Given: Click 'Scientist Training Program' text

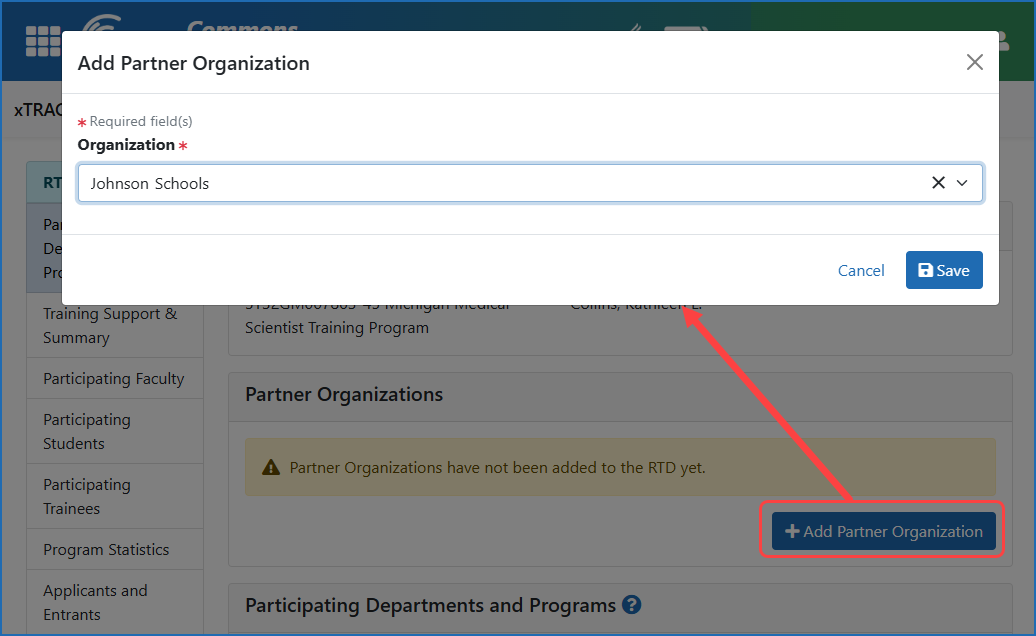Looking at the screenshot, I should tap(337, 328).
